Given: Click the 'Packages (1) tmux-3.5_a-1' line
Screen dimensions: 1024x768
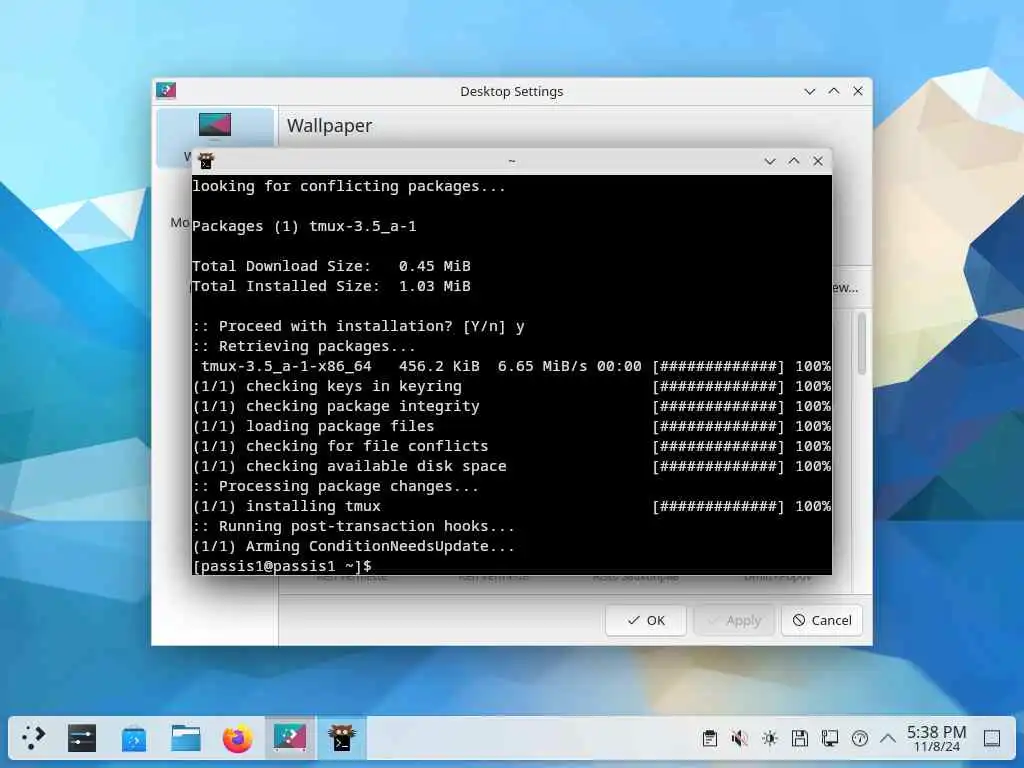Looking at the screenshot, I should (x=304, y=227).
